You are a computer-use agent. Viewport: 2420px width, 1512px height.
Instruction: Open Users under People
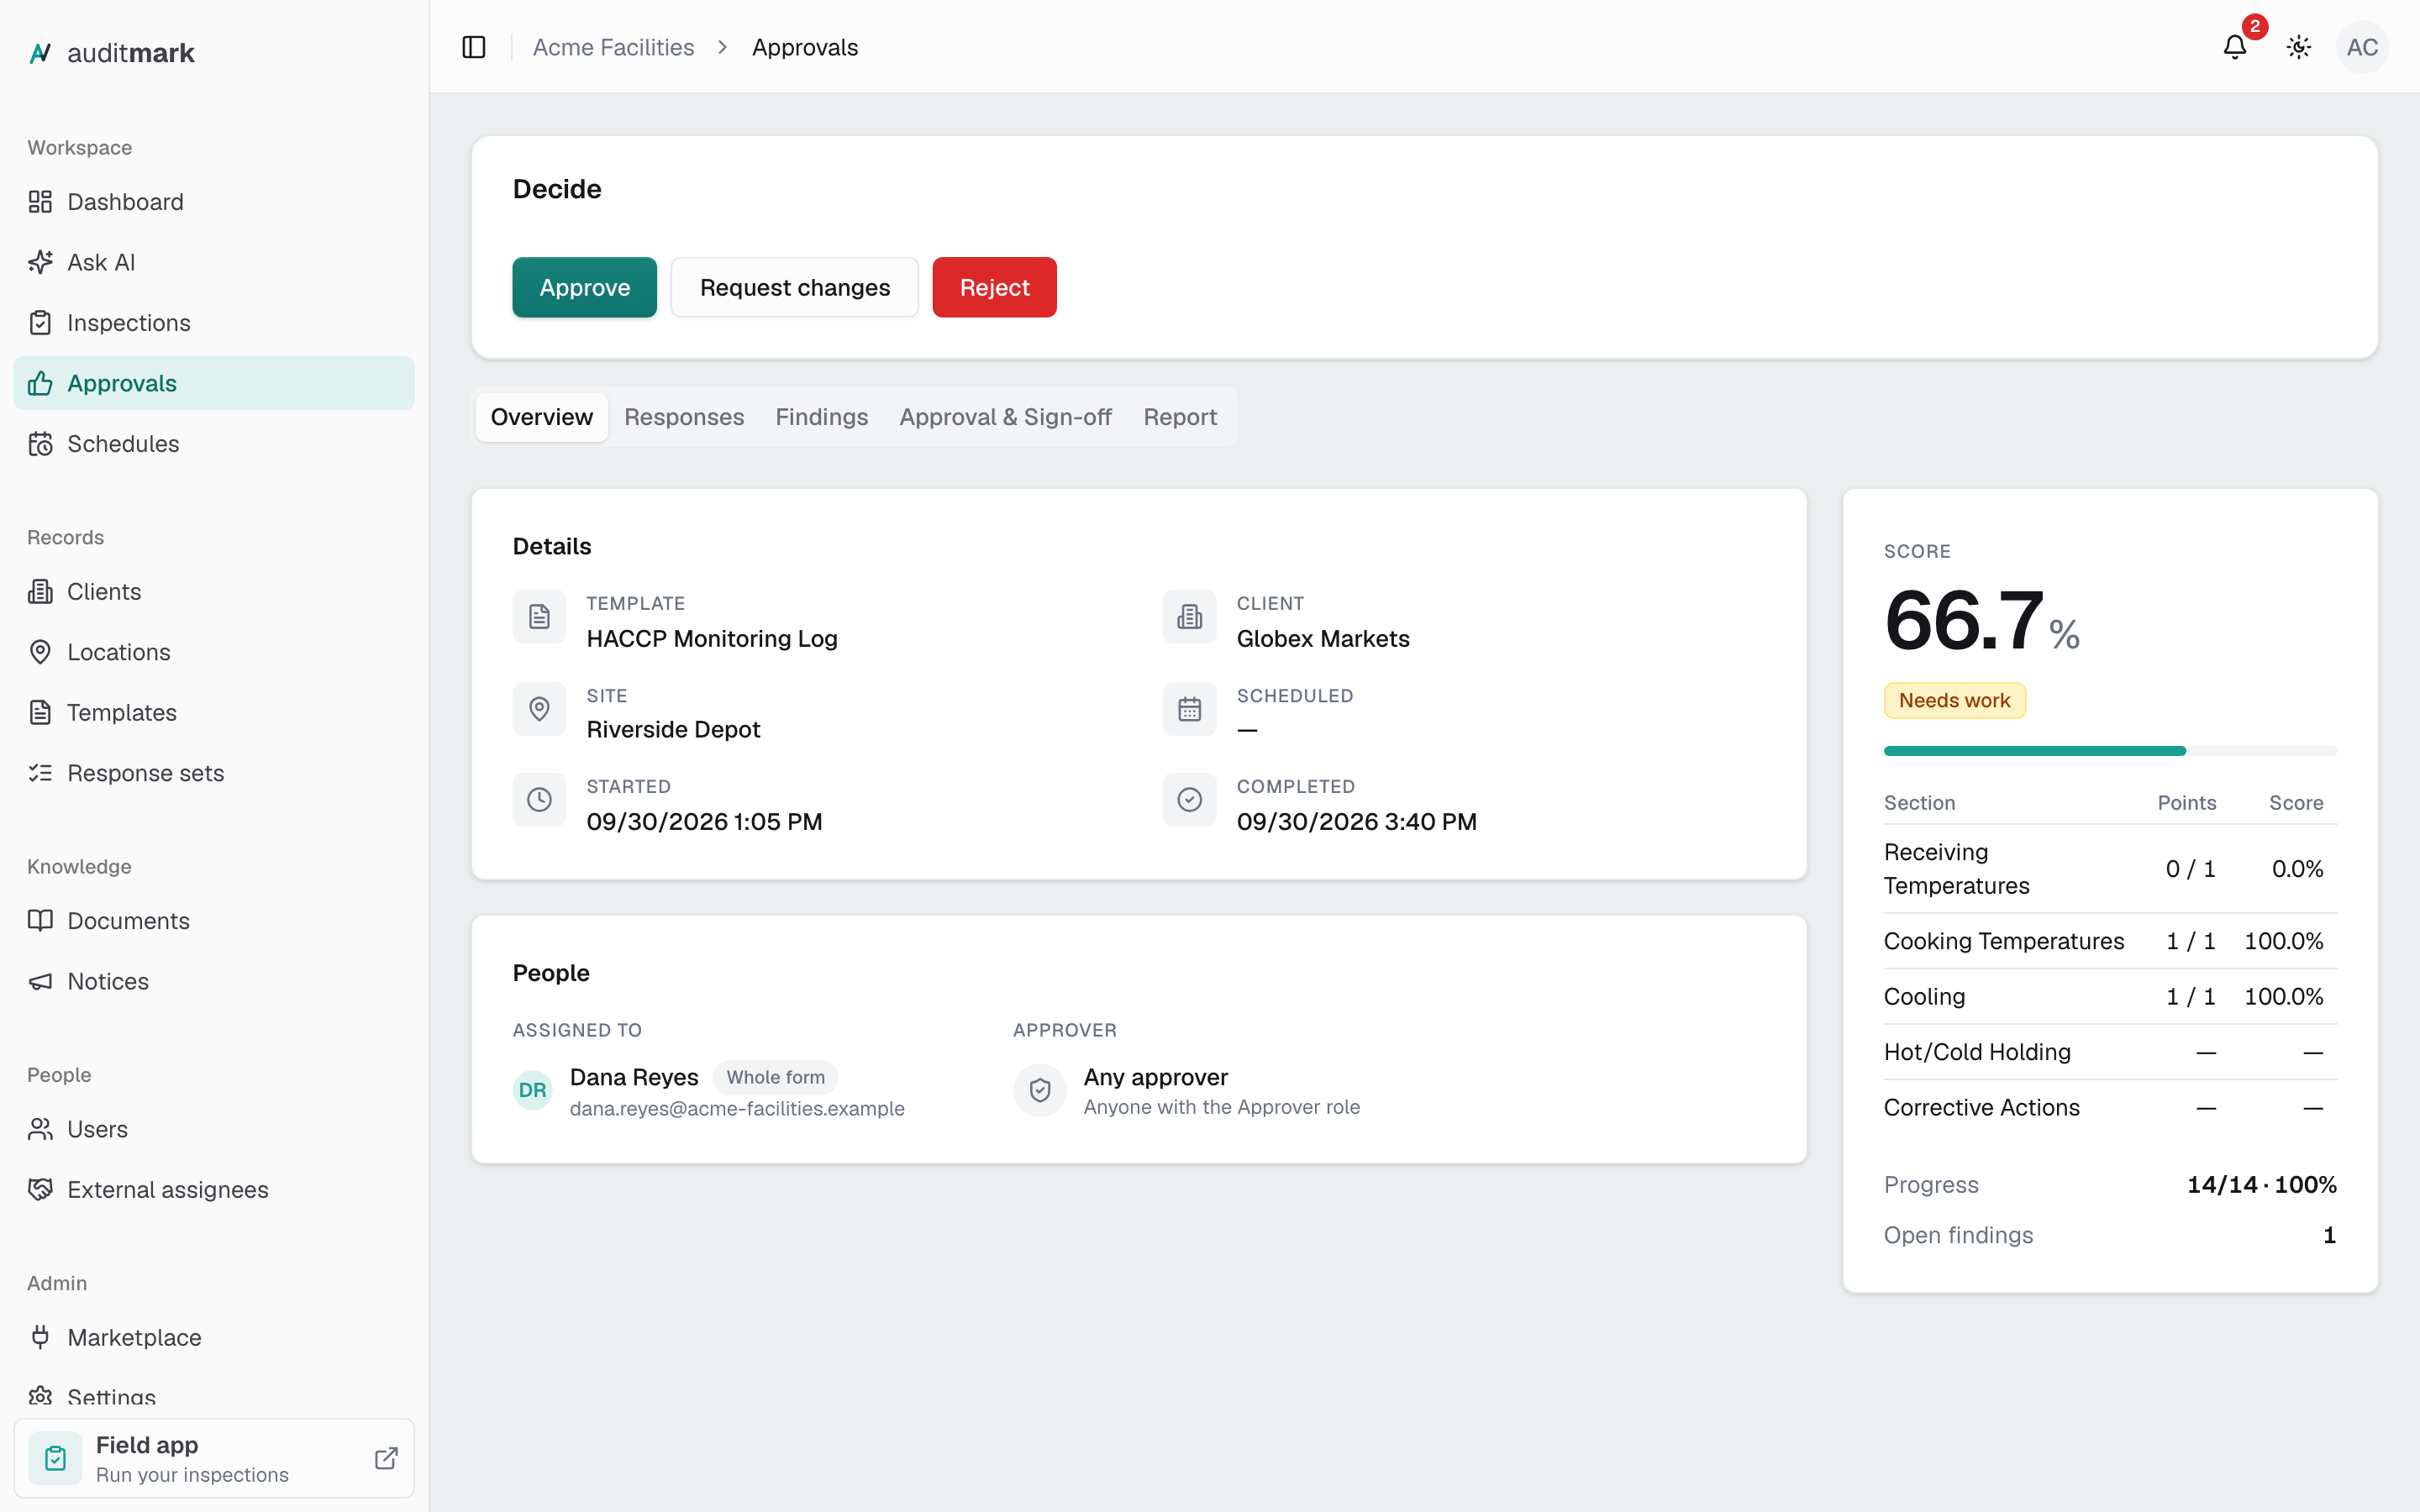(214, 1129)
